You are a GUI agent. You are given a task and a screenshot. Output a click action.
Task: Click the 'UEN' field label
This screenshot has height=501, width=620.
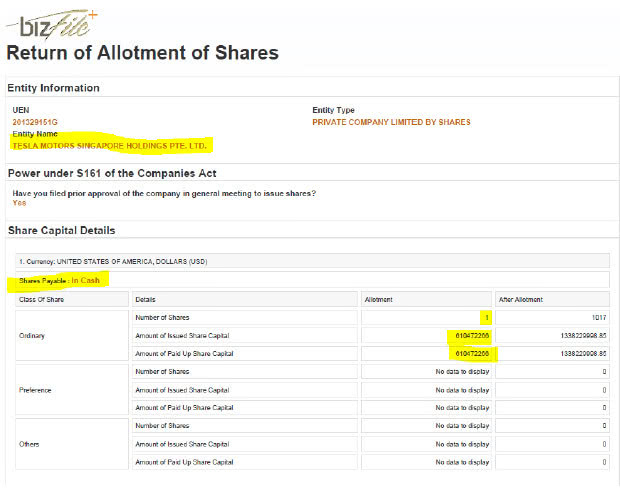[x=21, y=110]
